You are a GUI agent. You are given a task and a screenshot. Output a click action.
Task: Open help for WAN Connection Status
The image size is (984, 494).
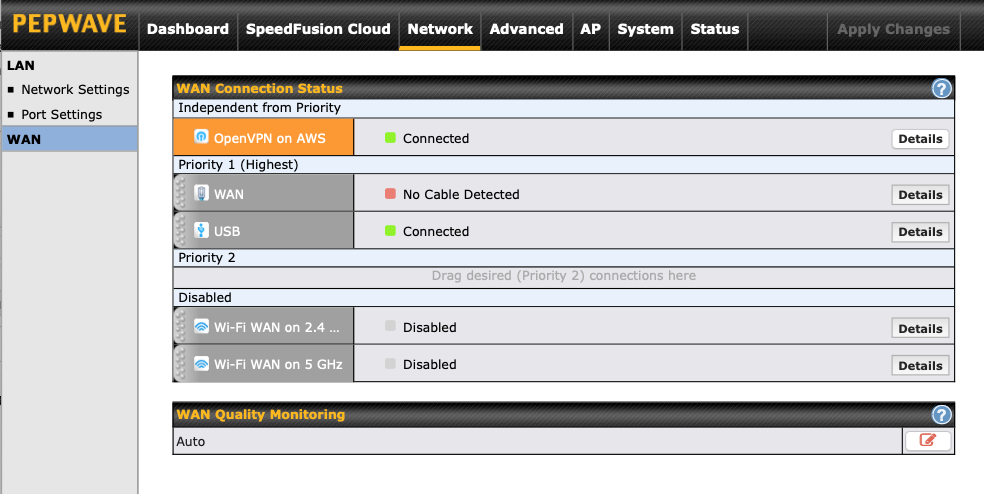tap(941, 89)
